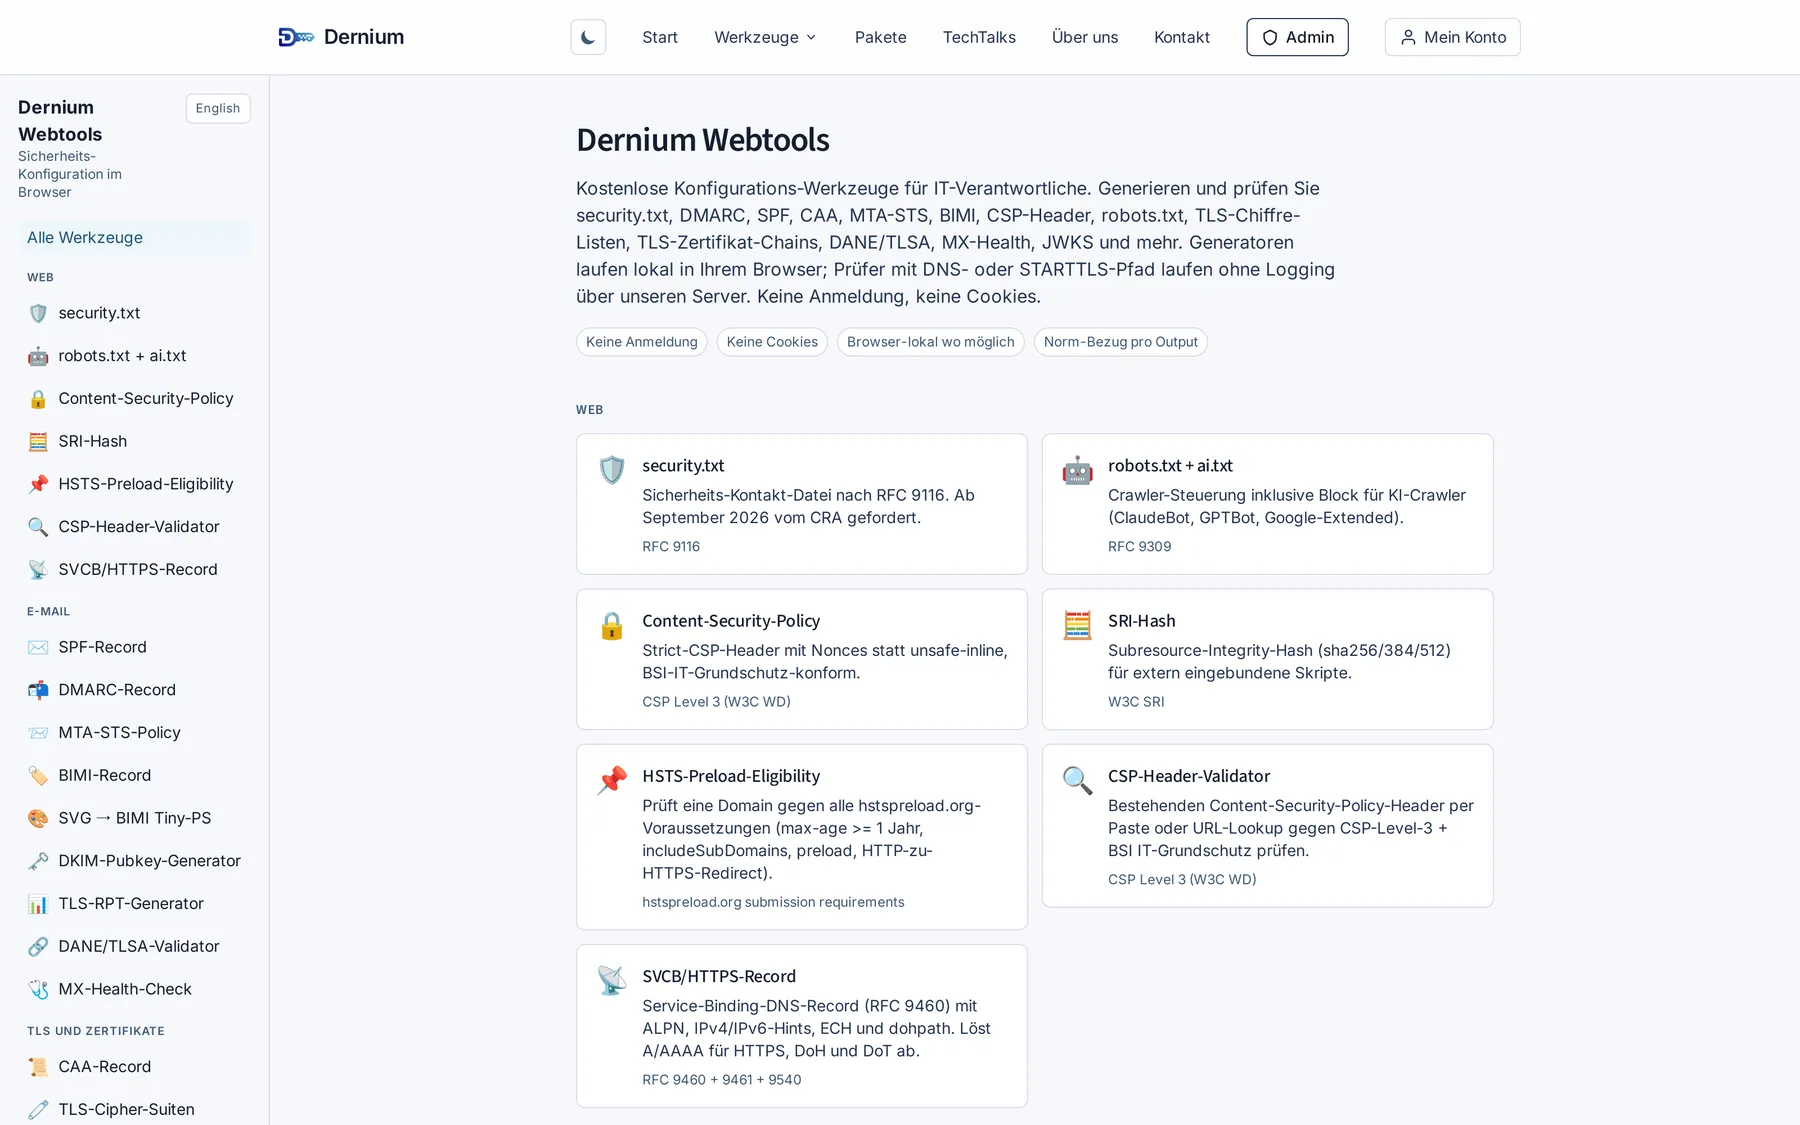Click the scroll icon for CAA-Record

pyautogui.click(x=38, y=1067)
